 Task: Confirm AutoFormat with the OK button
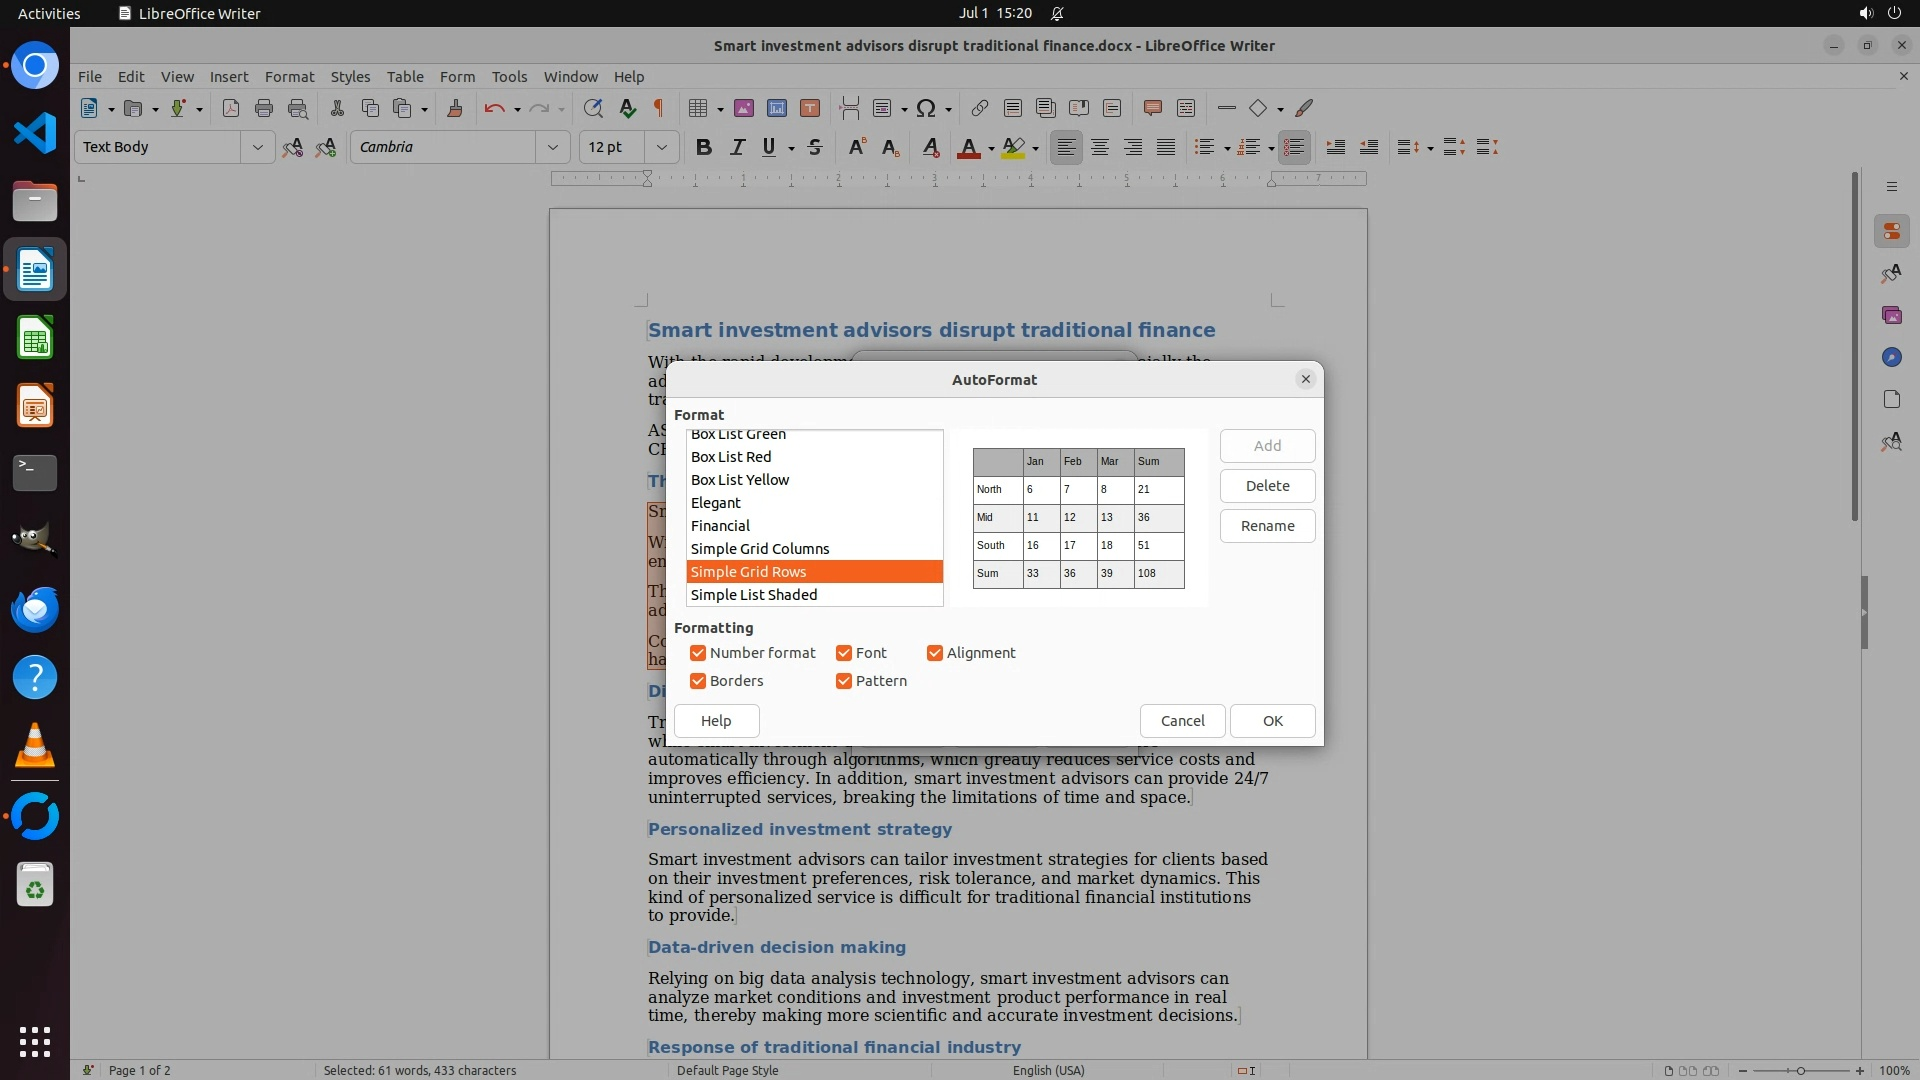coord(1272,721)
